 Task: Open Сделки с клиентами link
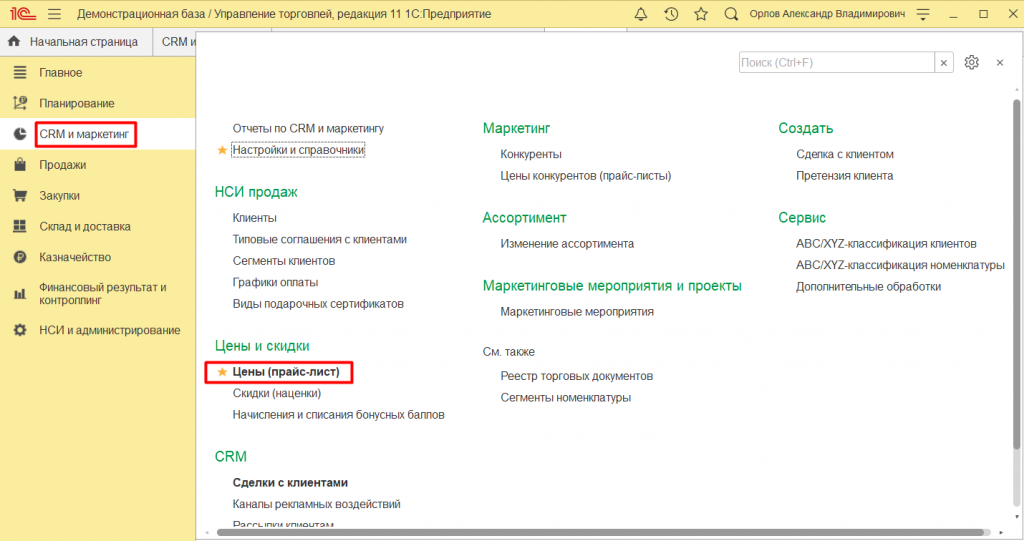click(x=290, y=482)
